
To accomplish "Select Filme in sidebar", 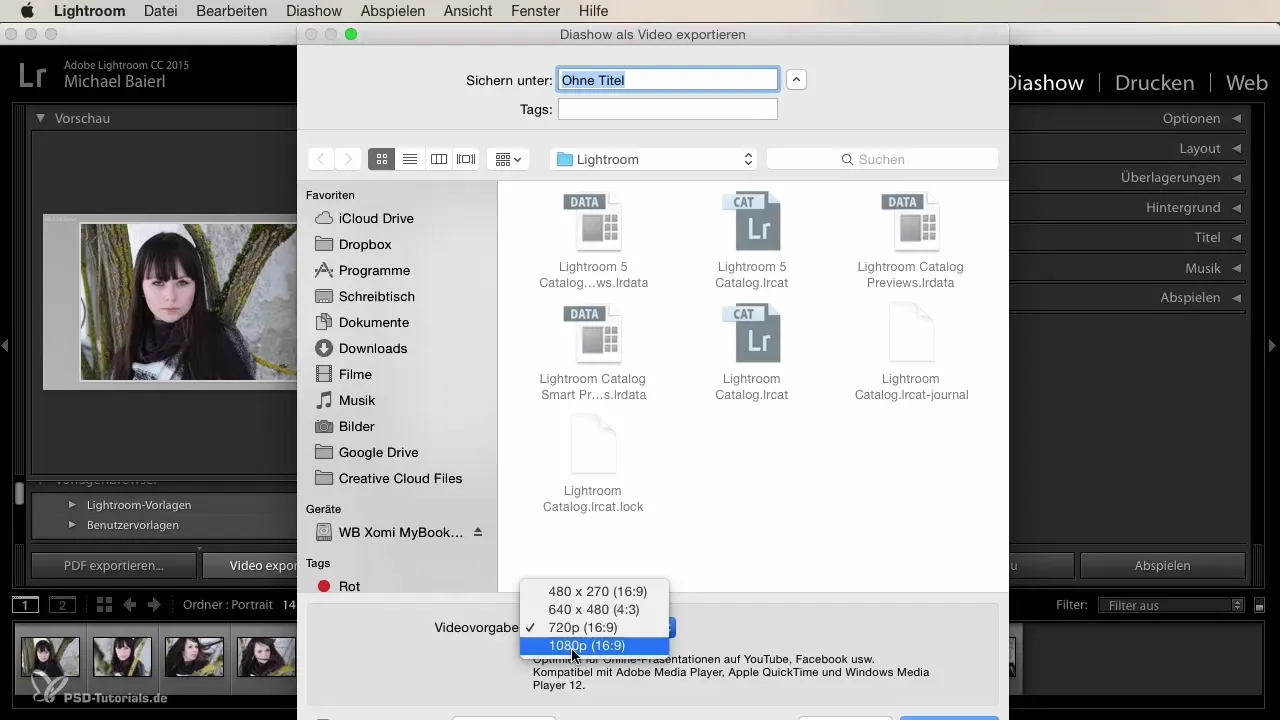I will pos(355,374).
